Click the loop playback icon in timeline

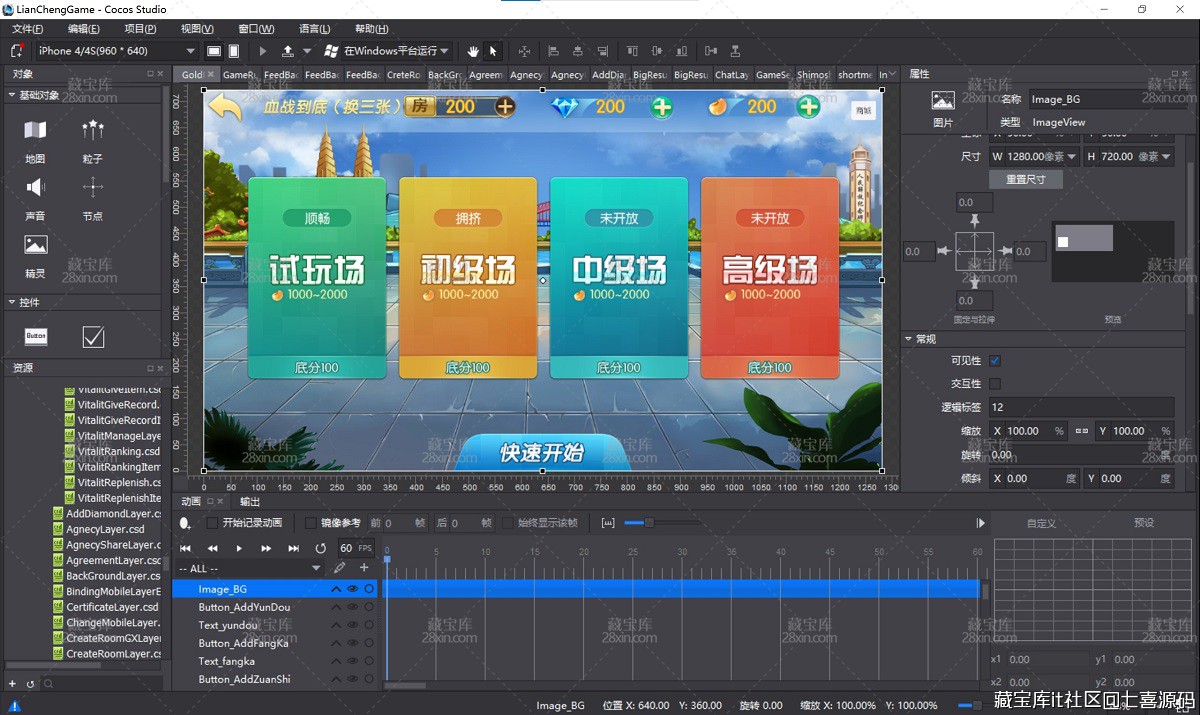coord(320,548)
